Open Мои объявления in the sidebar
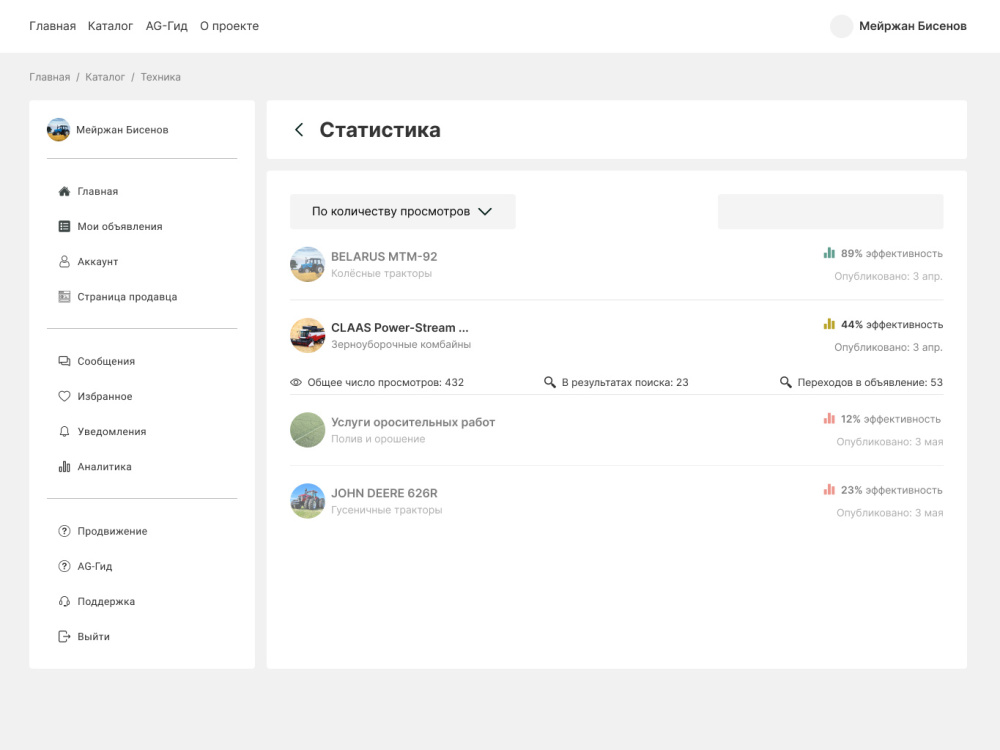Viewport: 1000px width, 750px height. (120, 226)
